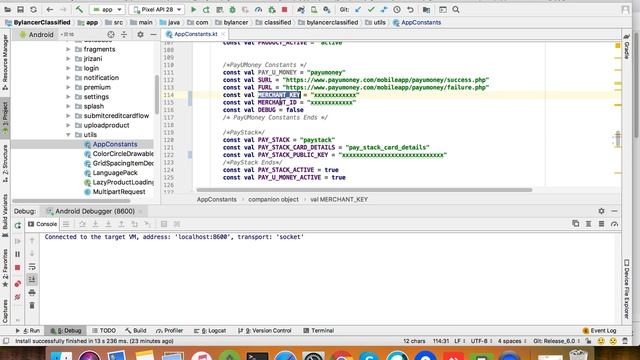Click the Sync/reload toolbar icon
Viewport: 640px width, 360px height.
(33, 9)
